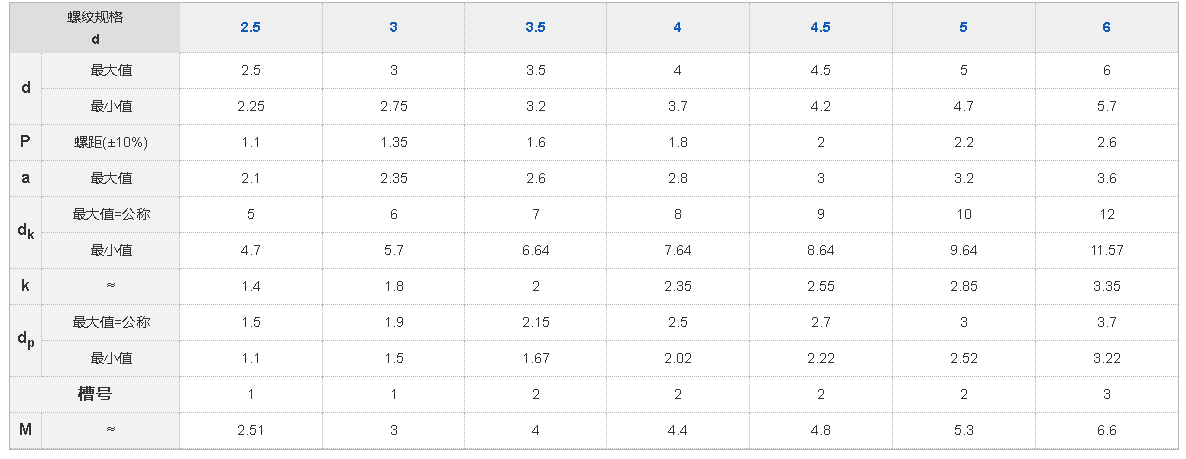The height and width of the screenshot is (459, 1186).
Task: Click the blue 4 column header link
Action: [677, 27]
